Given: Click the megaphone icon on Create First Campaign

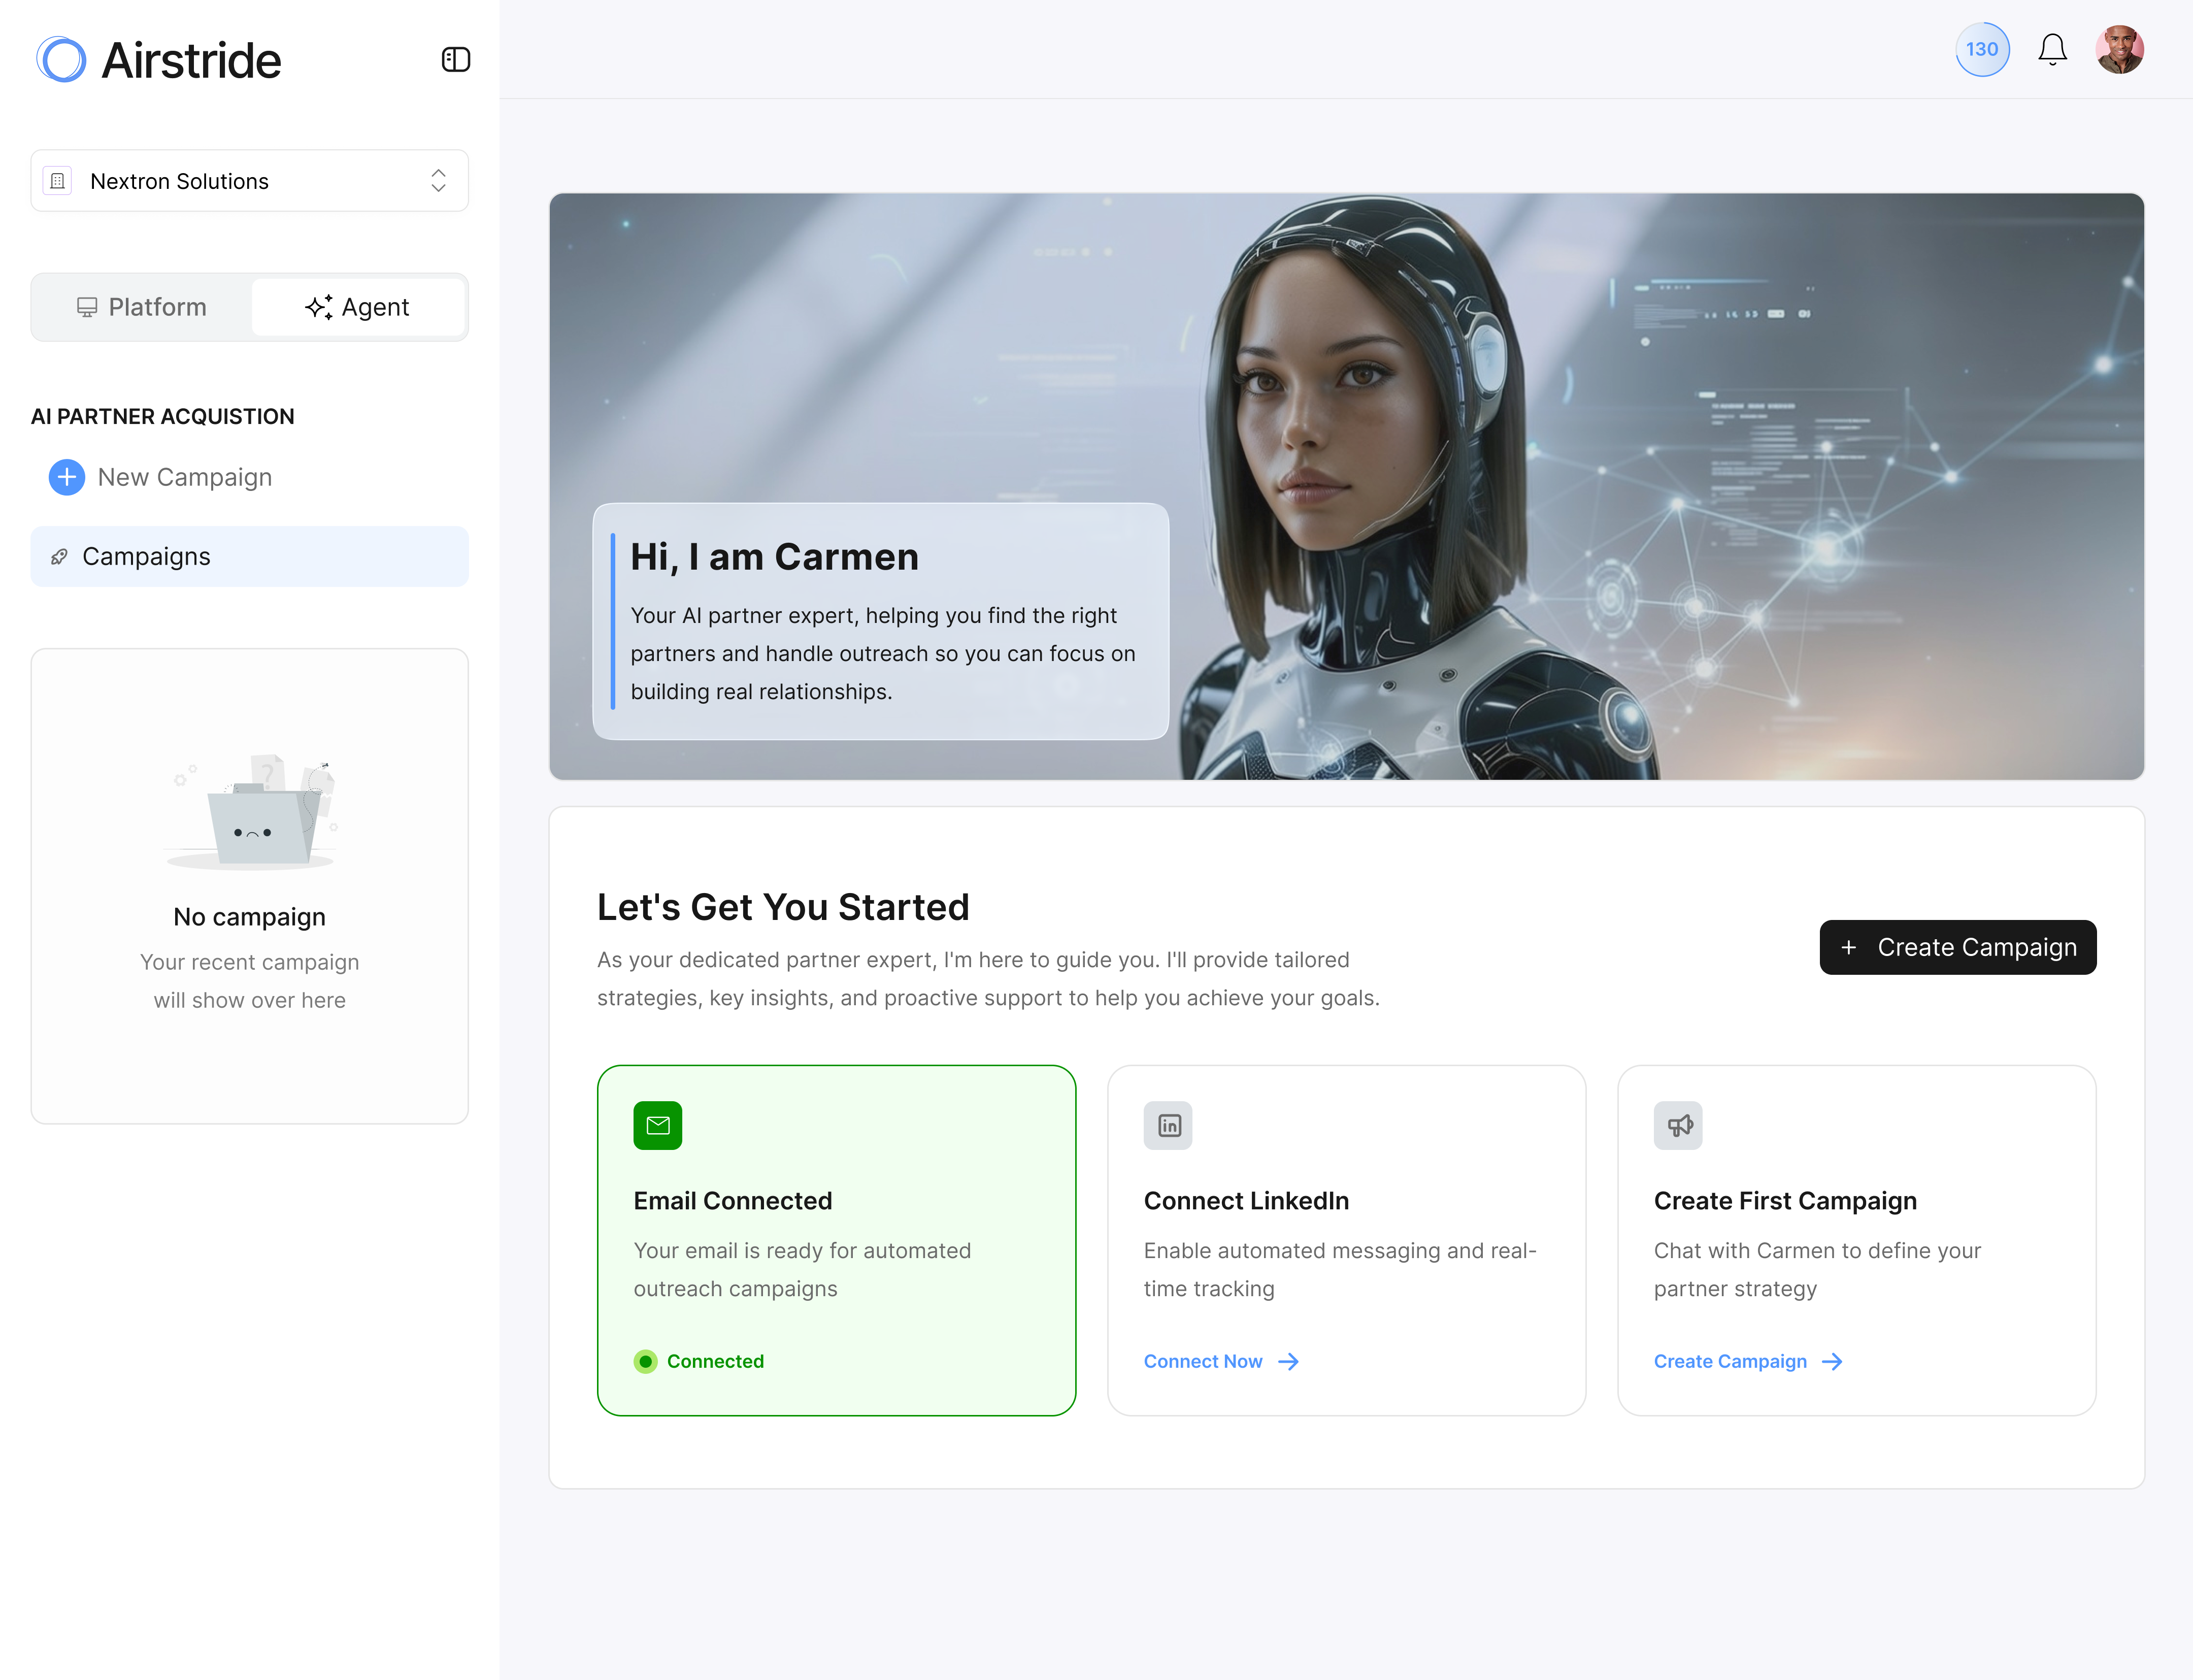Looking at the screenshot, I should pos(1678,1125).
